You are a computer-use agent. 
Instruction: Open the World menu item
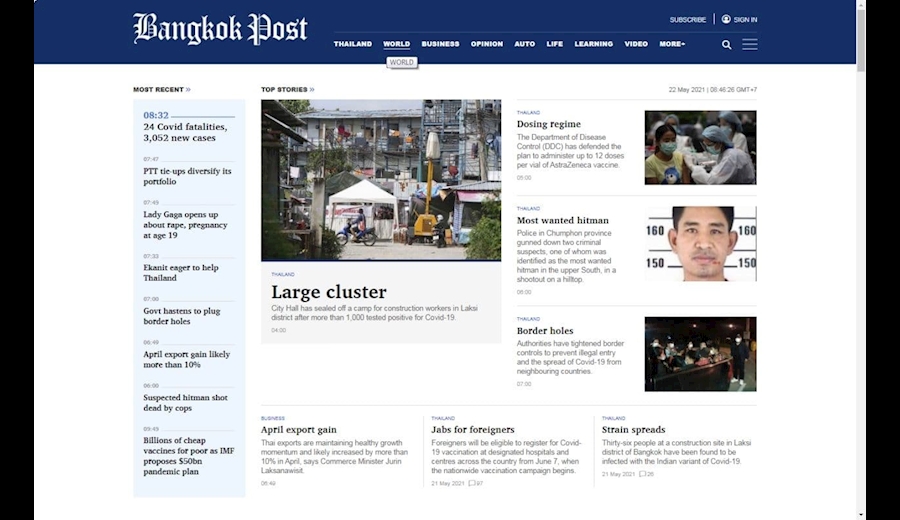(x=396, y=44)
